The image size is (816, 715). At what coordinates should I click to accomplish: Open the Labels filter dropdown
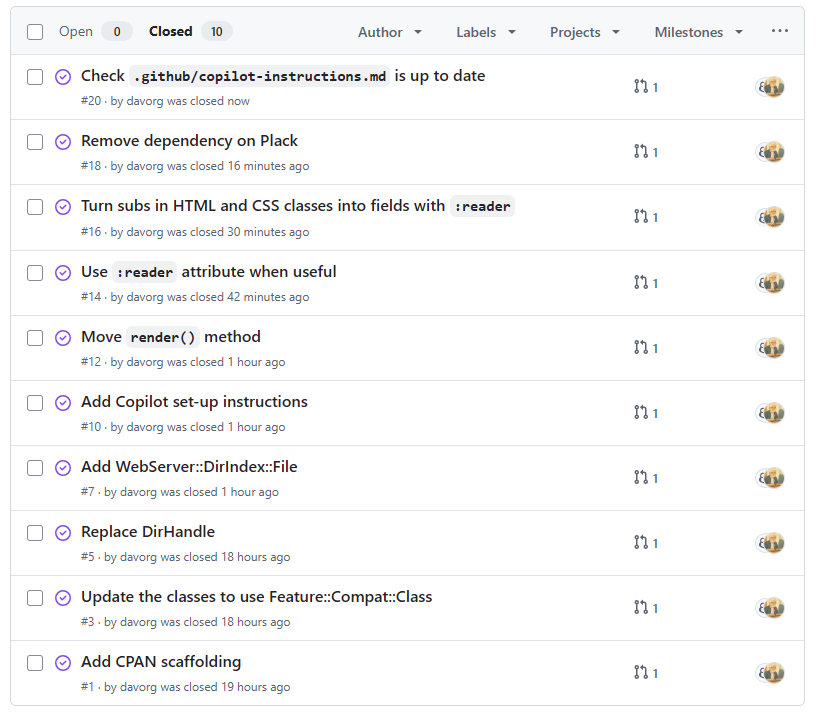point(485,32)
